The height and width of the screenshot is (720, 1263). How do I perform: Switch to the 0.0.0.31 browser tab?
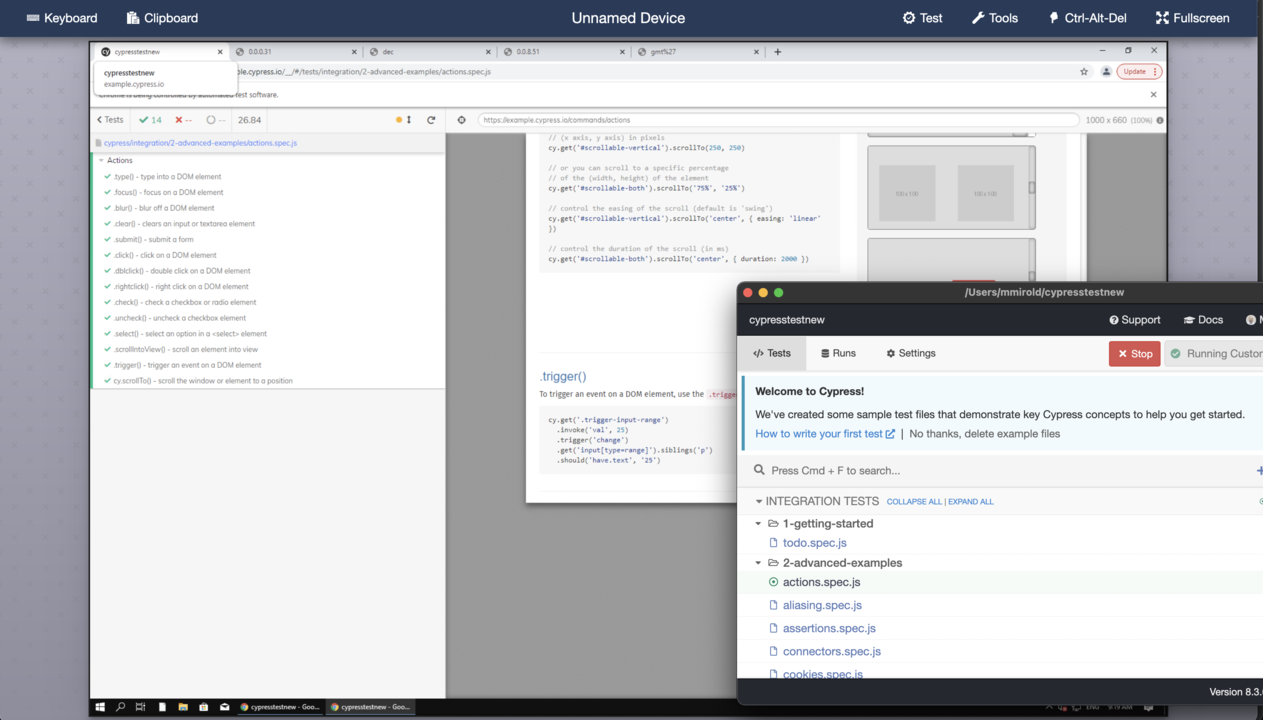click(294, 51)
